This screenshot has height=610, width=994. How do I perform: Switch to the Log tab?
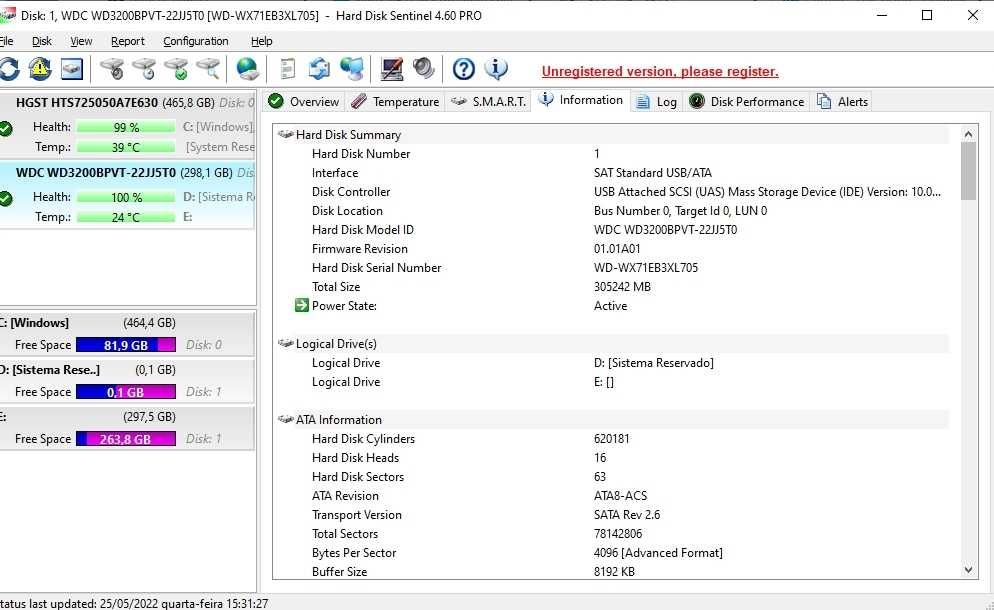point(657,101)
